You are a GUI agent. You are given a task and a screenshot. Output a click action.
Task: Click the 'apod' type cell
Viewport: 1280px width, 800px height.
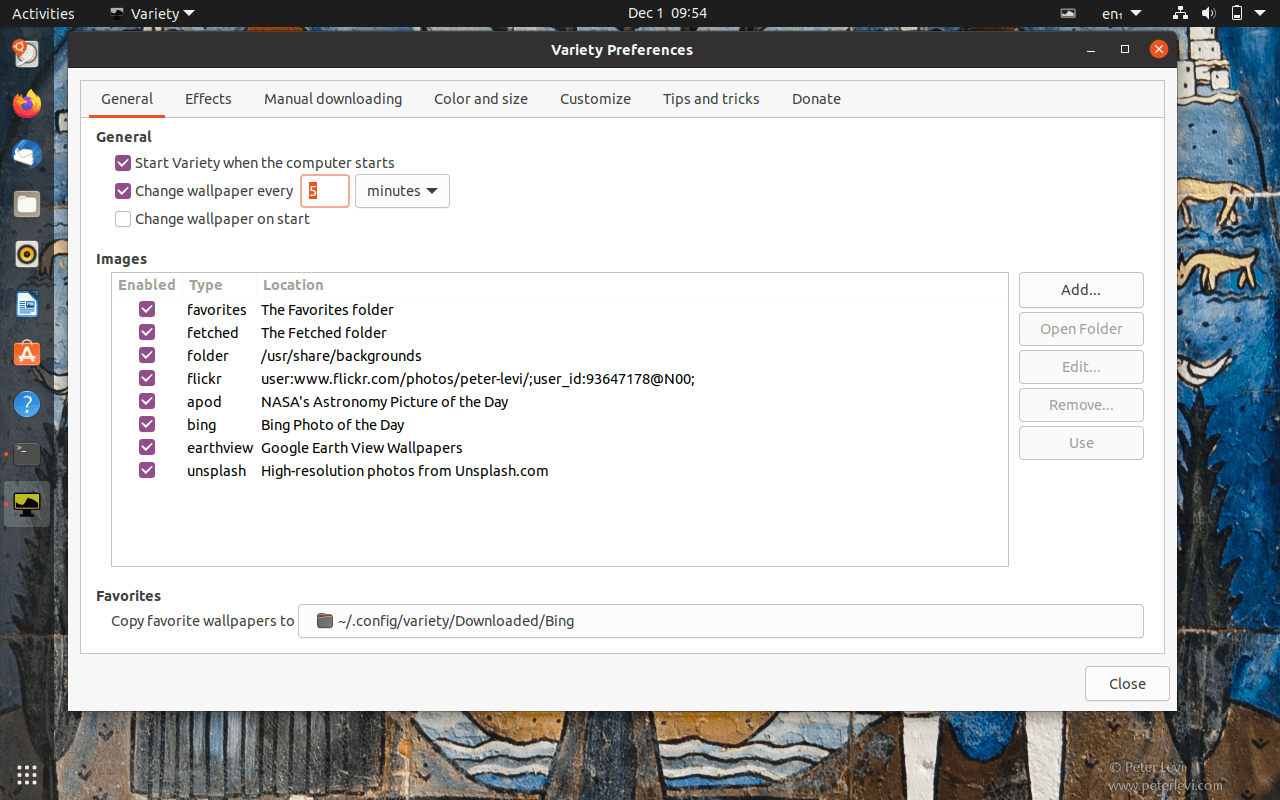click(x=204, y=402)
